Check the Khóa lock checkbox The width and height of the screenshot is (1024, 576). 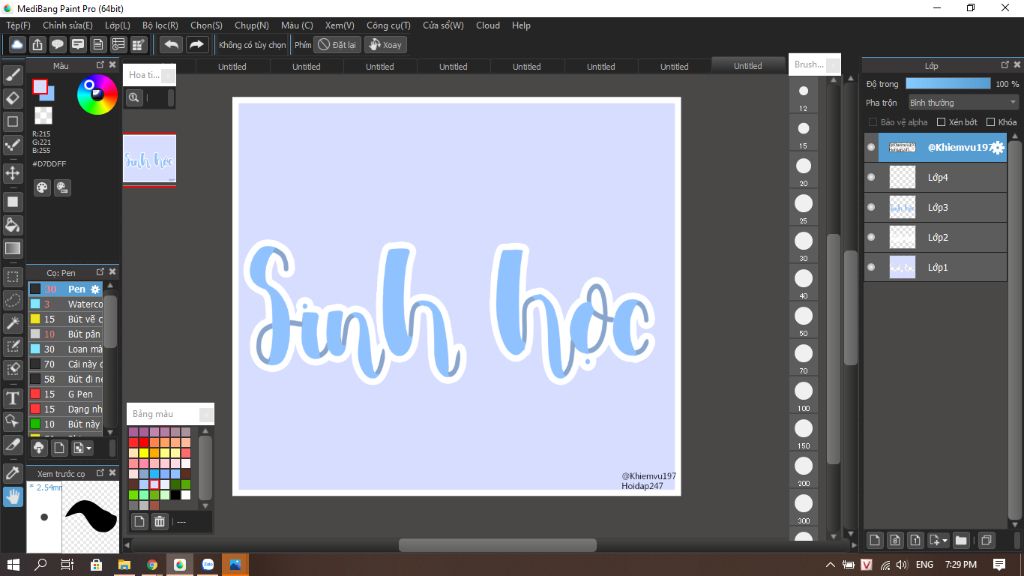coord(990,122)
